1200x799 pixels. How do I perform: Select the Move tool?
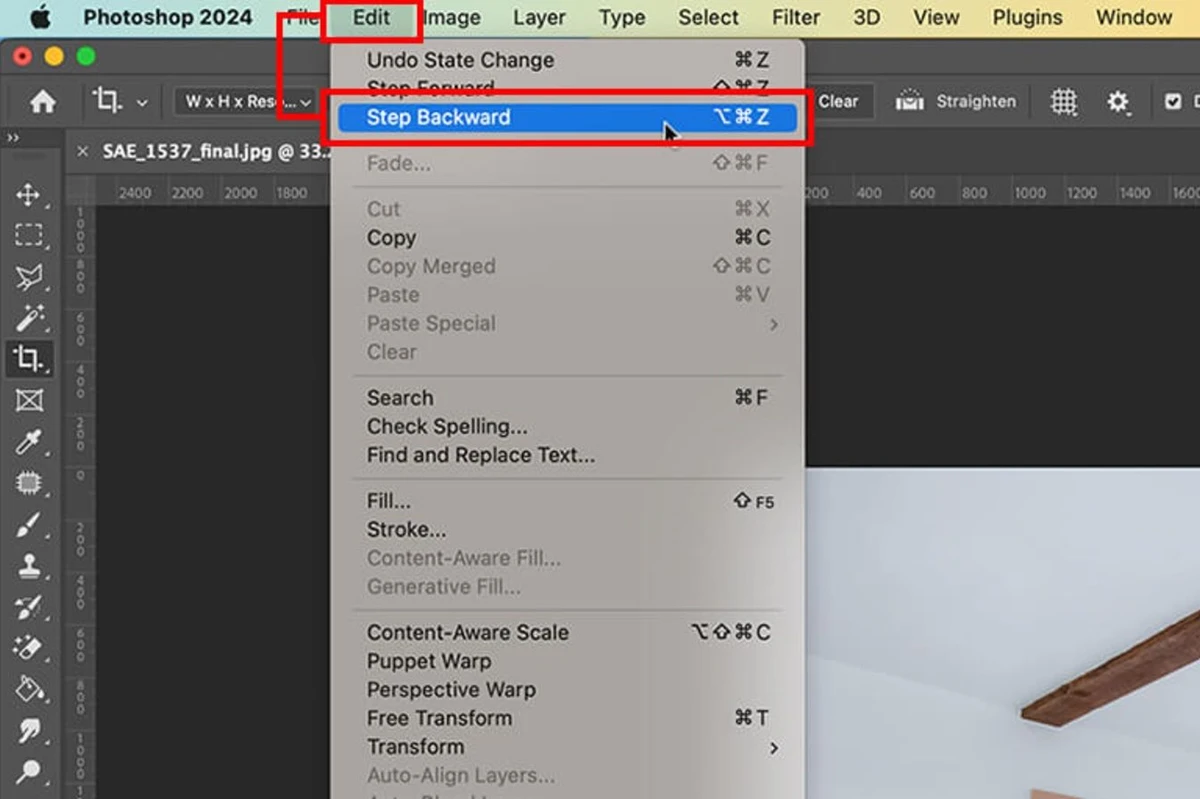tap(29, 194)
